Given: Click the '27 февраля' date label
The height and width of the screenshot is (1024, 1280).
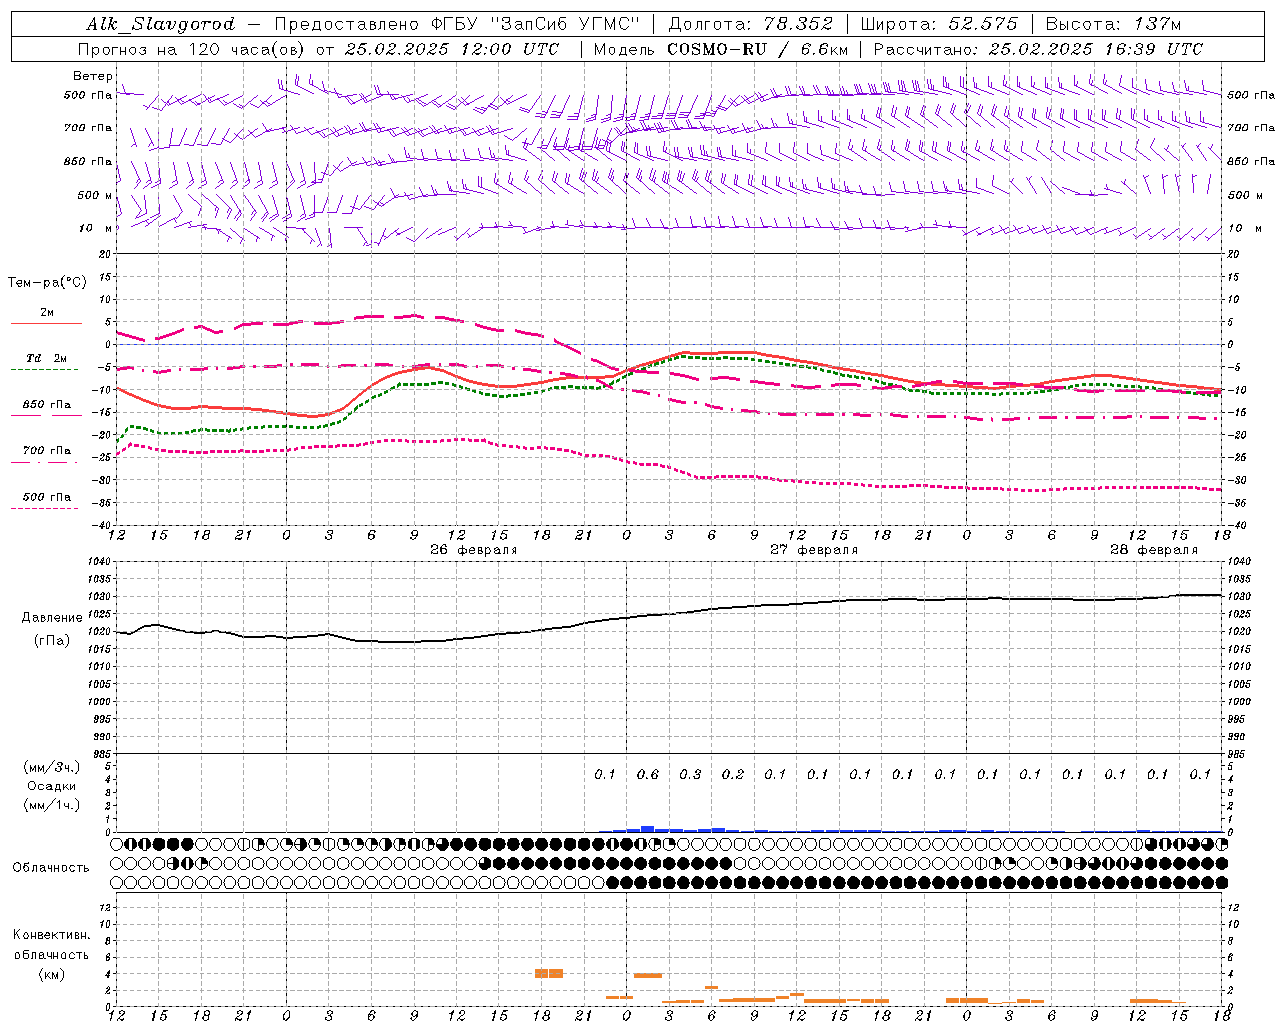Looking at the screenshot, I should tap(814, 550).
